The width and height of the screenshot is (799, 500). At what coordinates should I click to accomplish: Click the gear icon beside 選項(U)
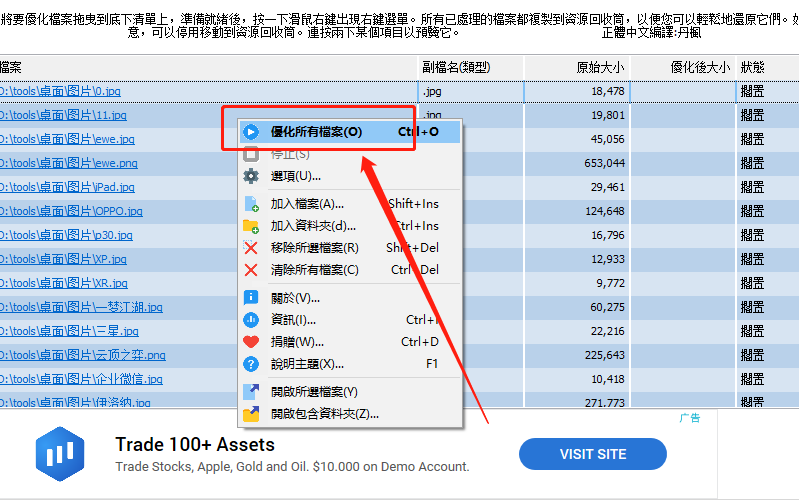point(251,176)
